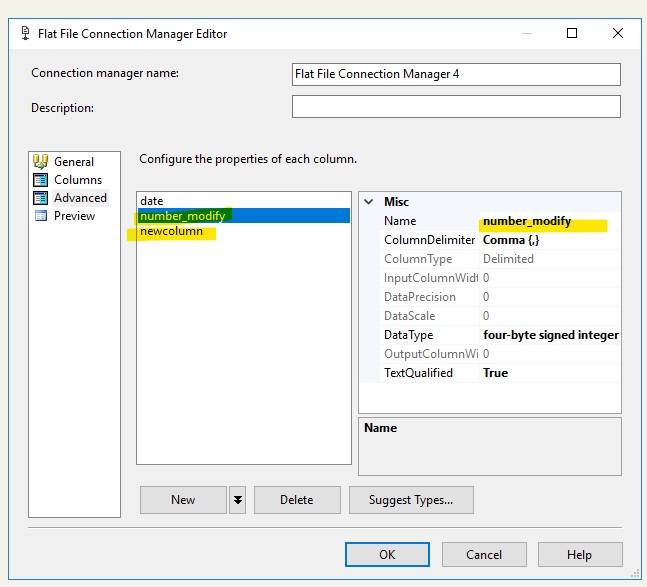The width and height of the screenshot is (647, 587).
Task: Select the ColumnType Delimited value
Action: point(550,259)
